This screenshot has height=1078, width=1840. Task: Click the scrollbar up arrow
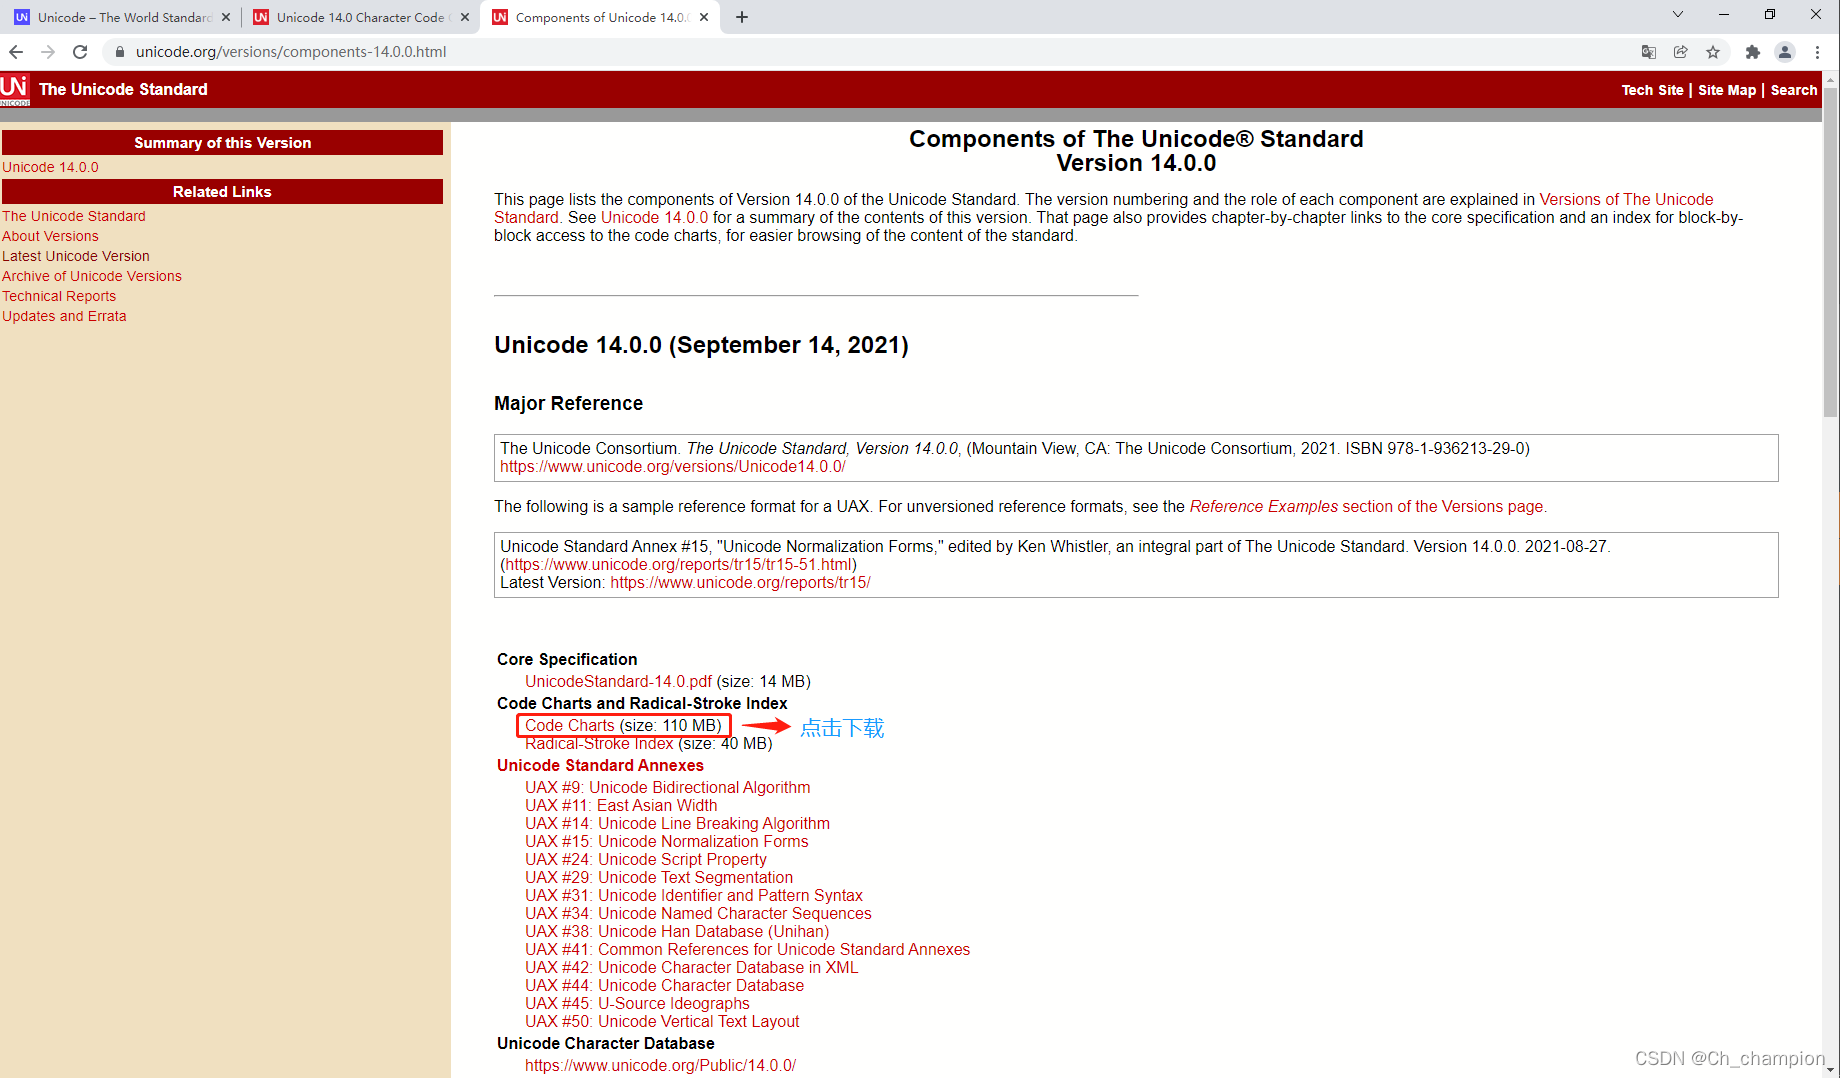tap(1830, 78)
